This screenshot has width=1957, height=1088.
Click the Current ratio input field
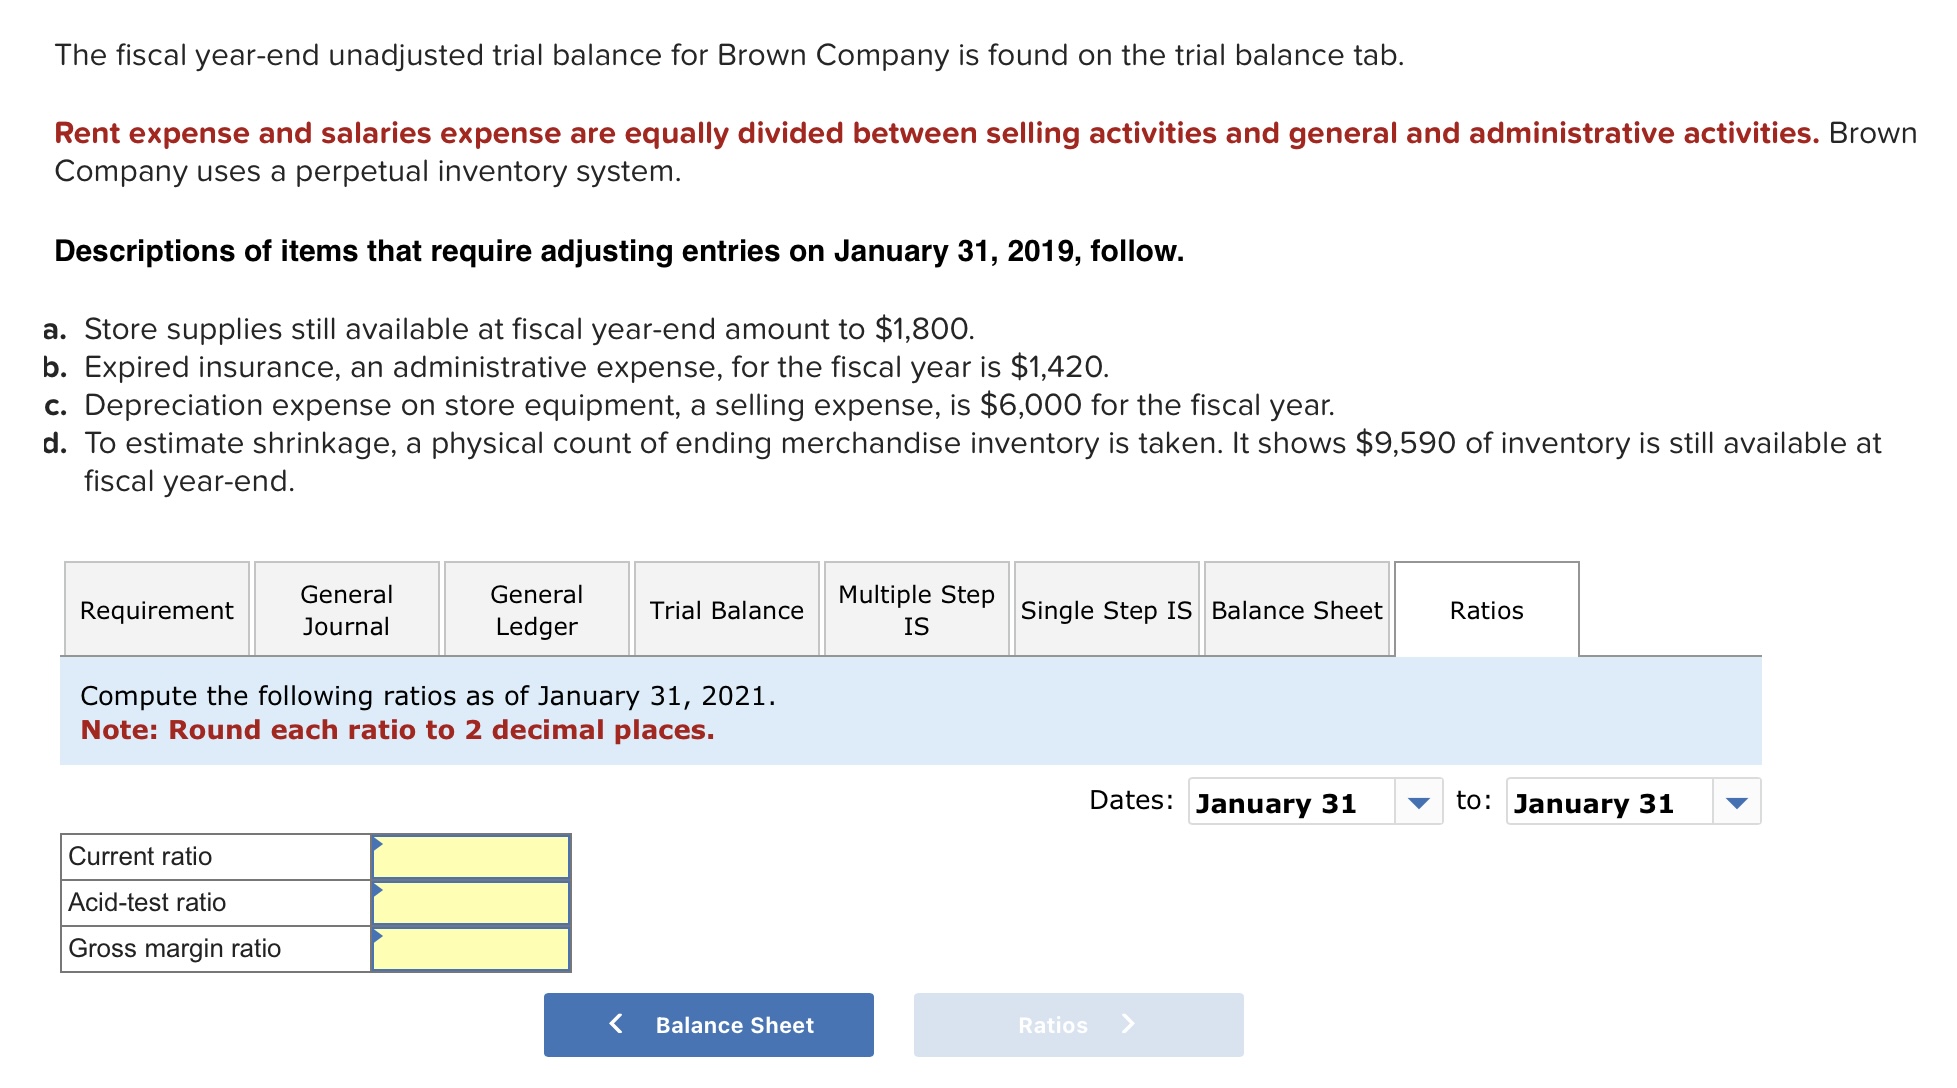(x=470, y=856)
